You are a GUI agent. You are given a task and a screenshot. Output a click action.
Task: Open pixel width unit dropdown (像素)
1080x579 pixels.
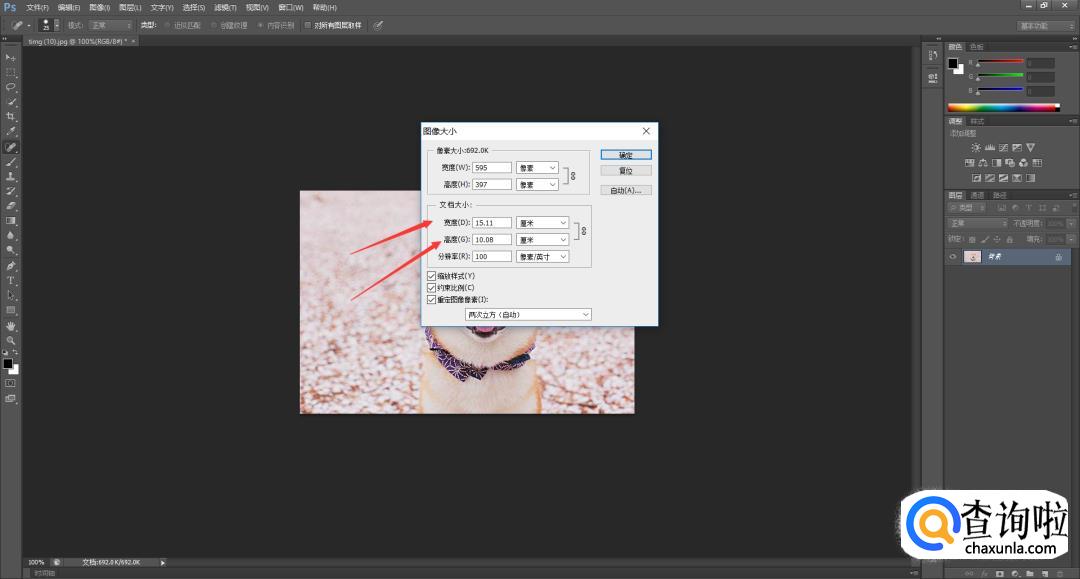click(537, 168)
